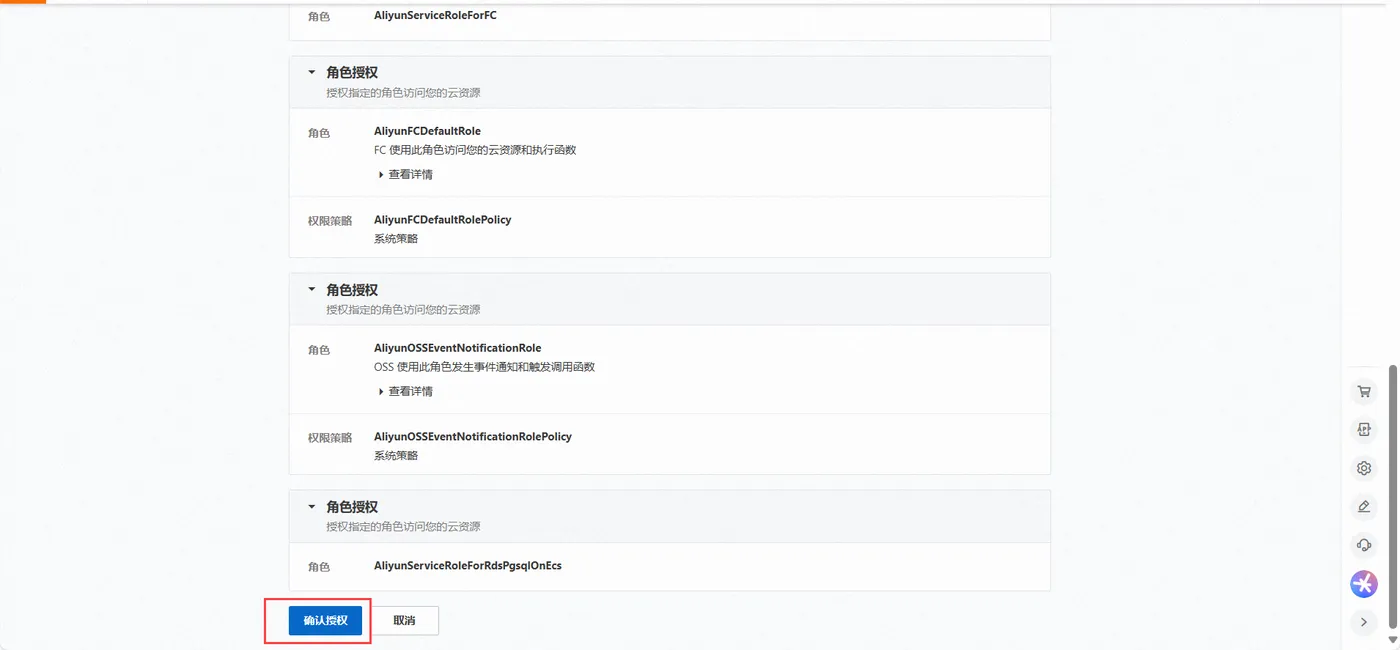Select AliyunOSSEventNotificationRolePolicy policy name
Screen dimensions: 1400x650
click(x=472, y=436)
